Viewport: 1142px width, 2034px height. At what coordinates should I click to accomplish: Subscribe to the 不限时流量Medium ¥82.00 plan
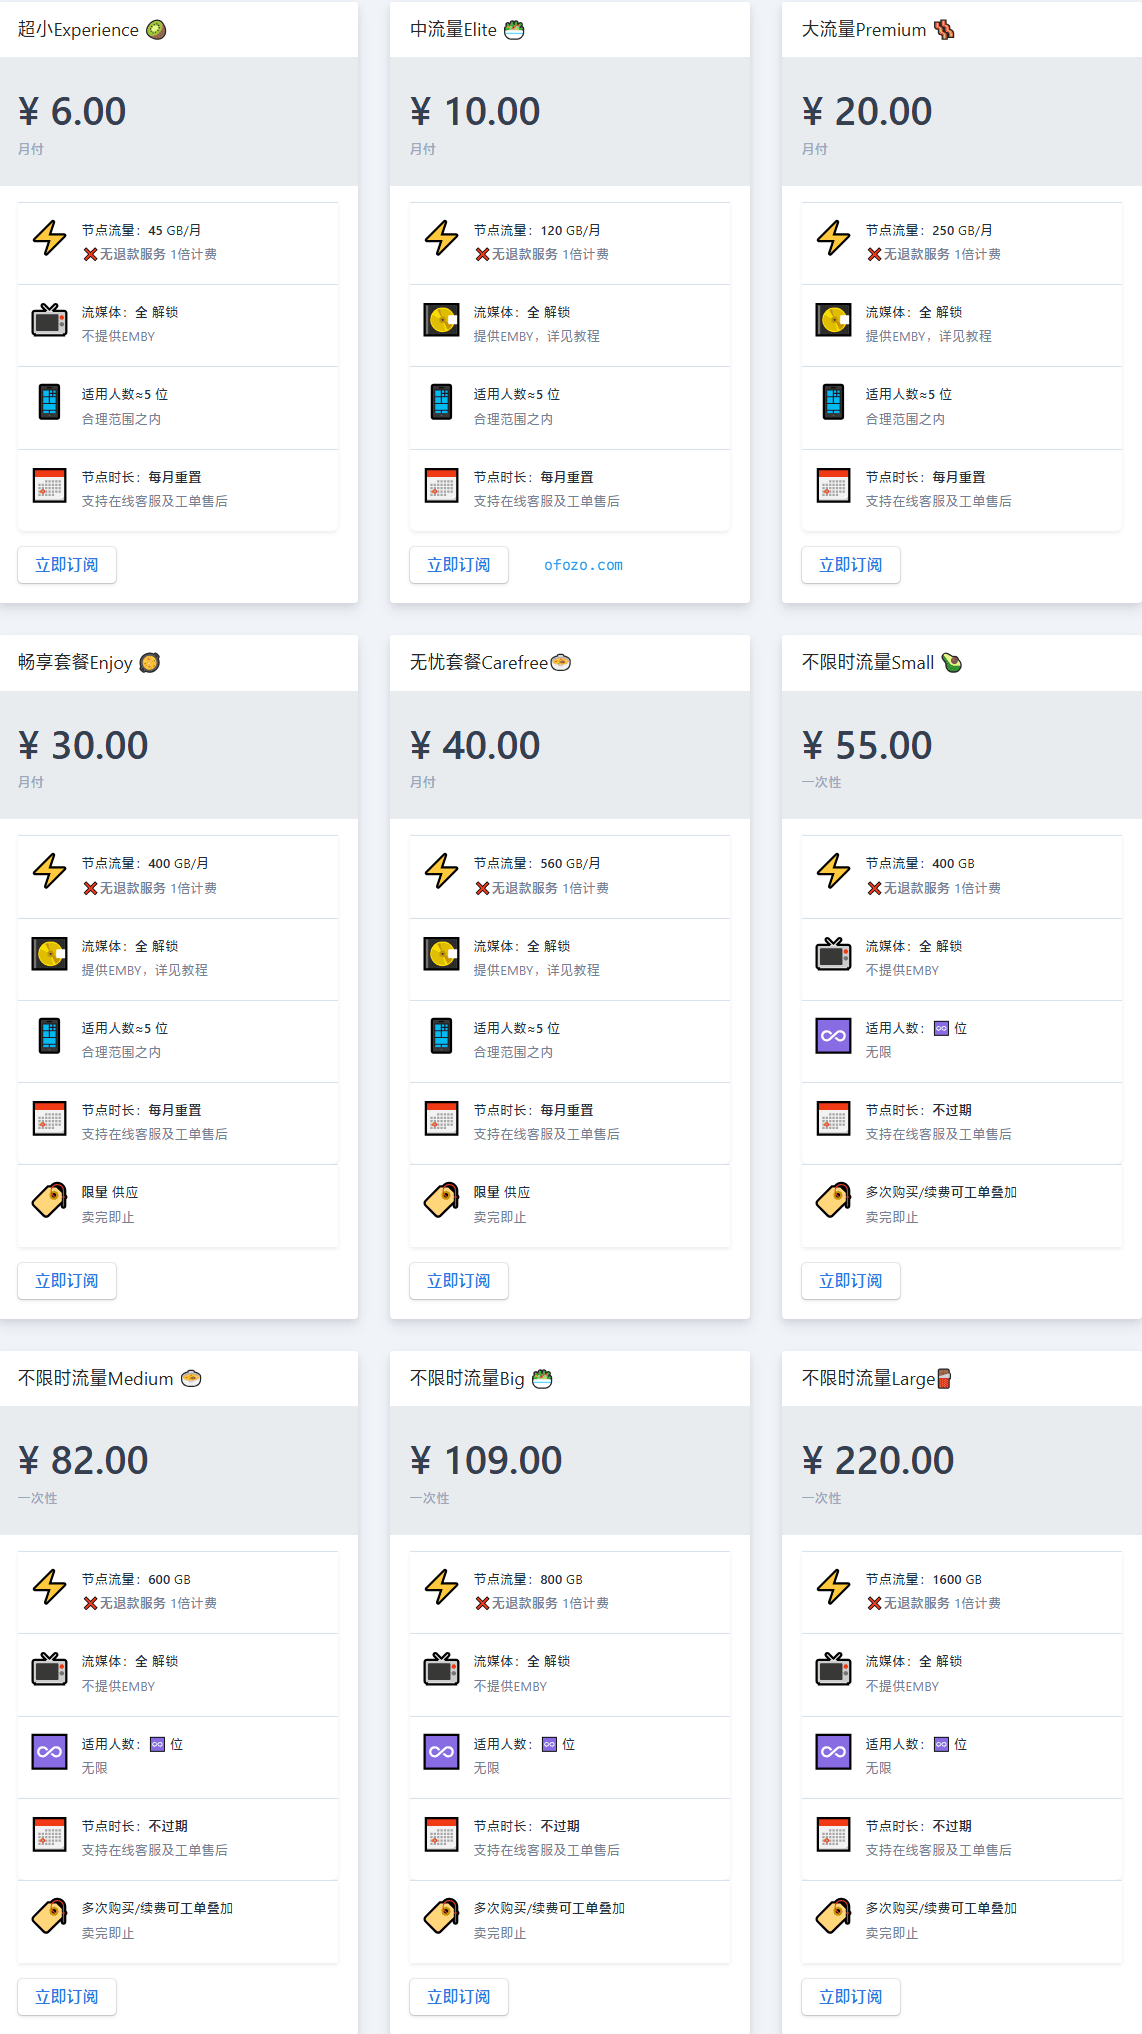[x=67, y=1997]
